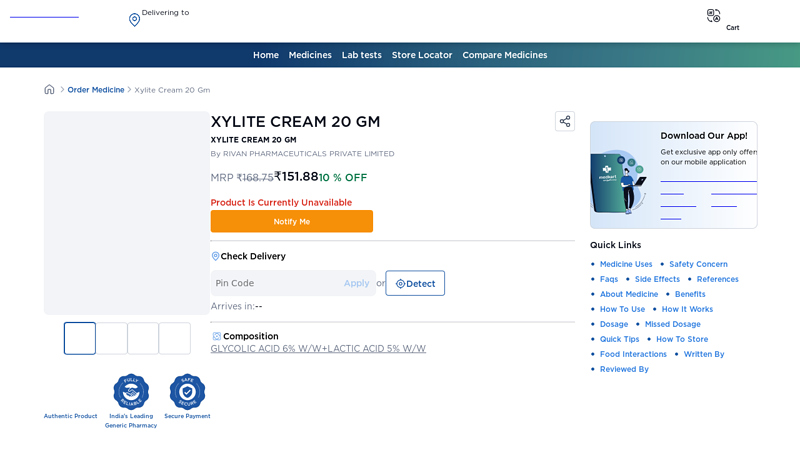Click the Product Is Currently Unavailable text

281,203
